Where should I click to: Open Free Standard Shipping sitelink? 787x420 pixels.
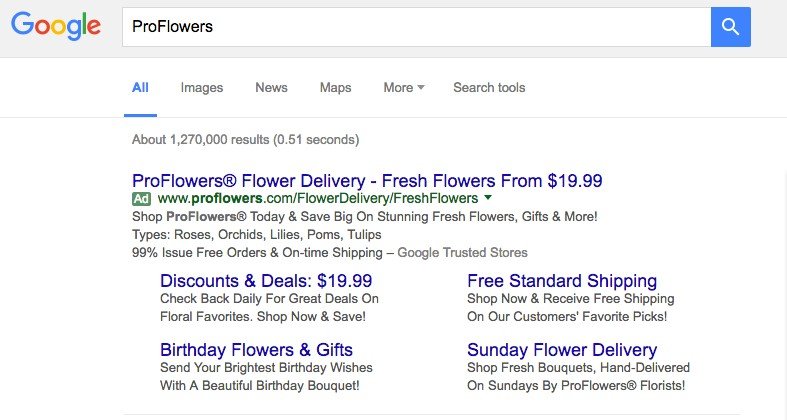tap(562, 281)
